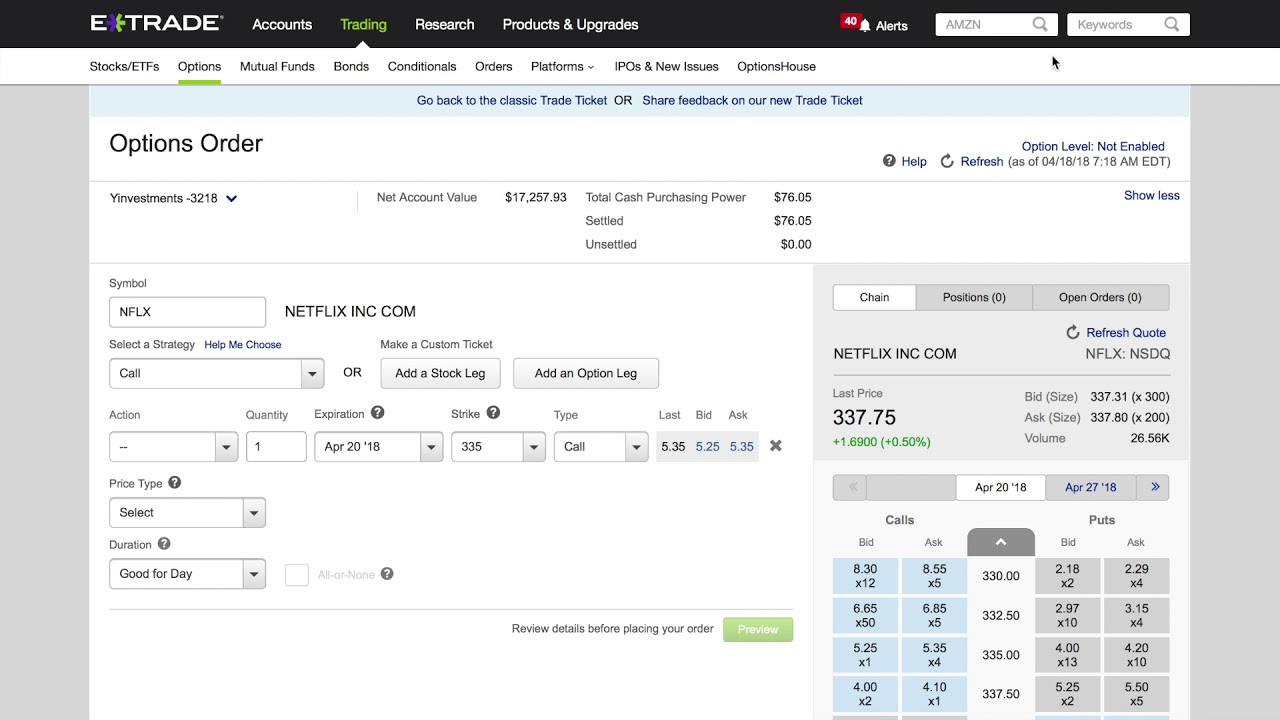1280x720 pixels.
Task: Share feedback on new Trade Ticket
Action: [752, 100]
